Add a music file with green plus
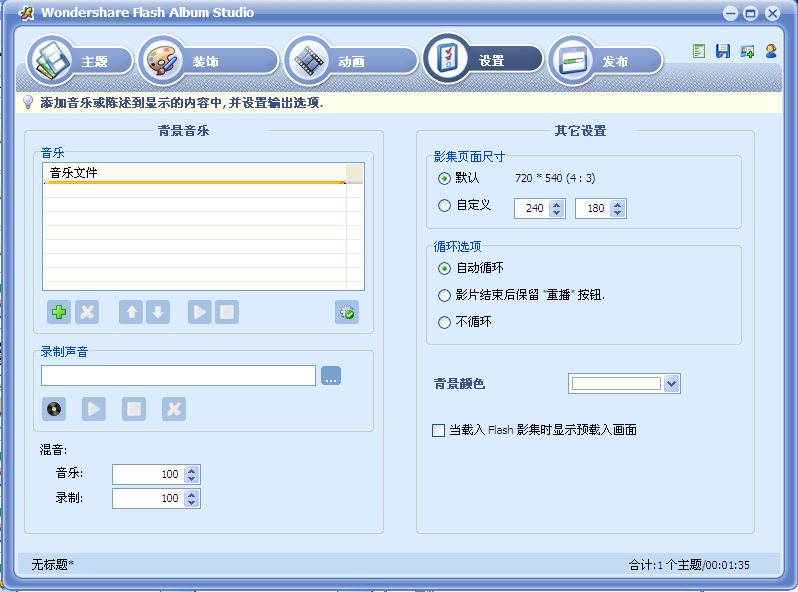798x592 pixels. click(x=59, y=312)
